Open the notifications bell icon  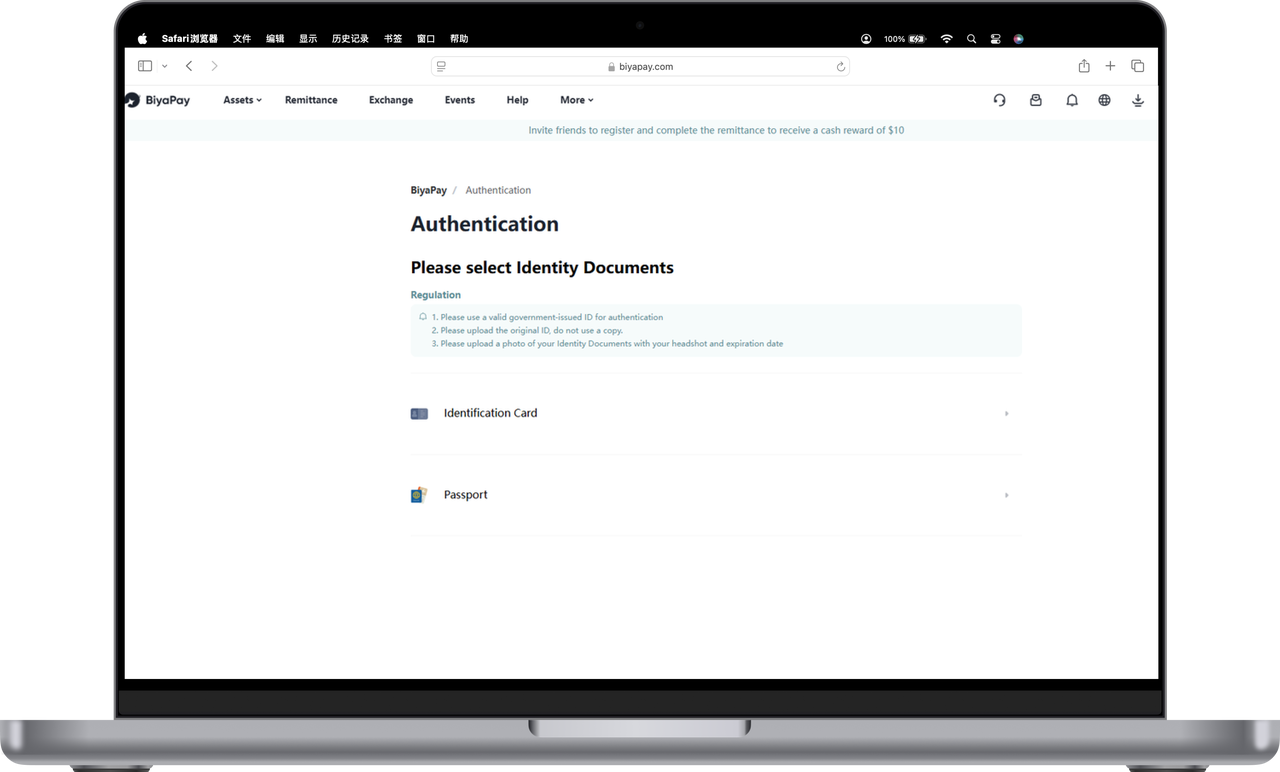coord(1072,100)
